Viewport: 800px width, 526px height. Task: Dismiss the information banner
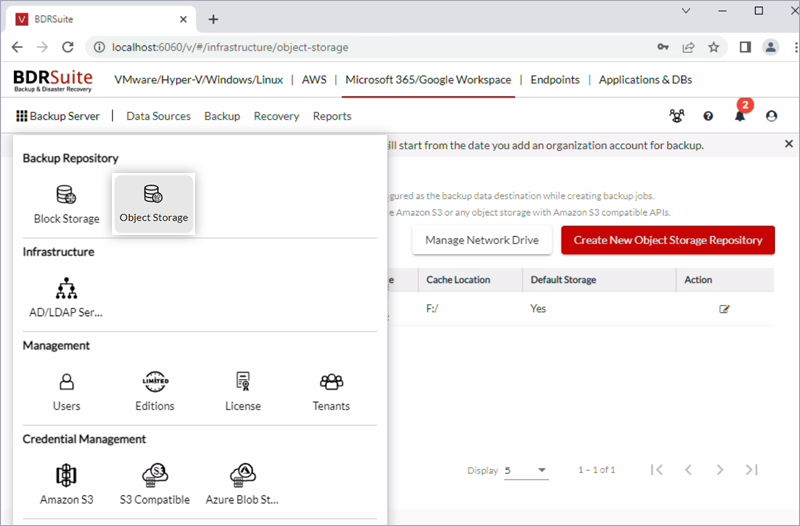pyautogui.click(x=789, y=144)
